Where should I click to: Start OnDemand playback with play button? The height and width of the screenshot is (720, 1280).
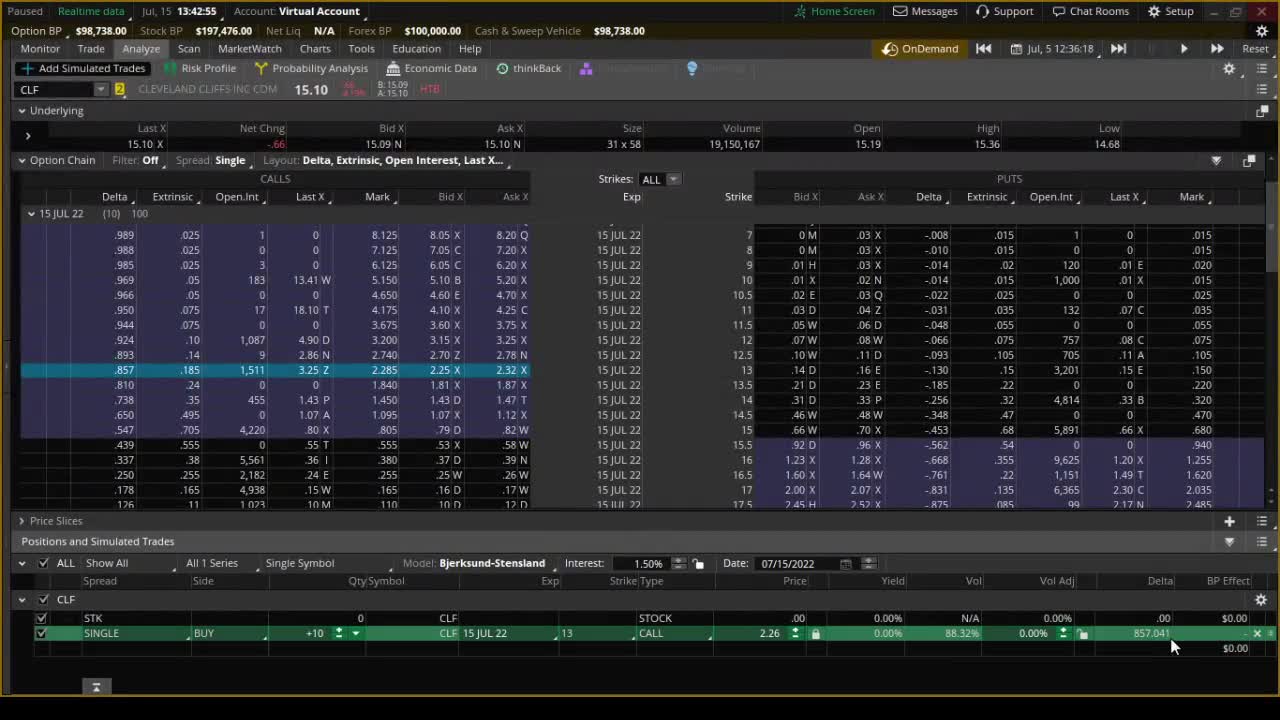tap(1184, 49)
